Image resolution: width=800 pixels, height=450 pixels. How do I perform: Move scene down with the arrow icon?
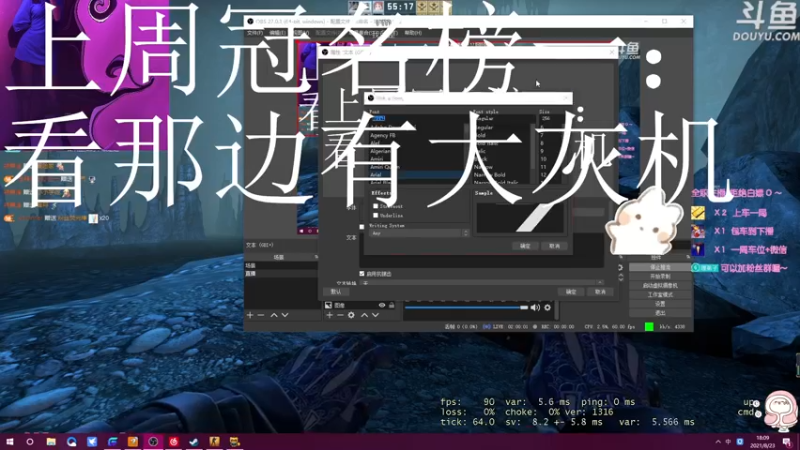[x=285, y=315]
